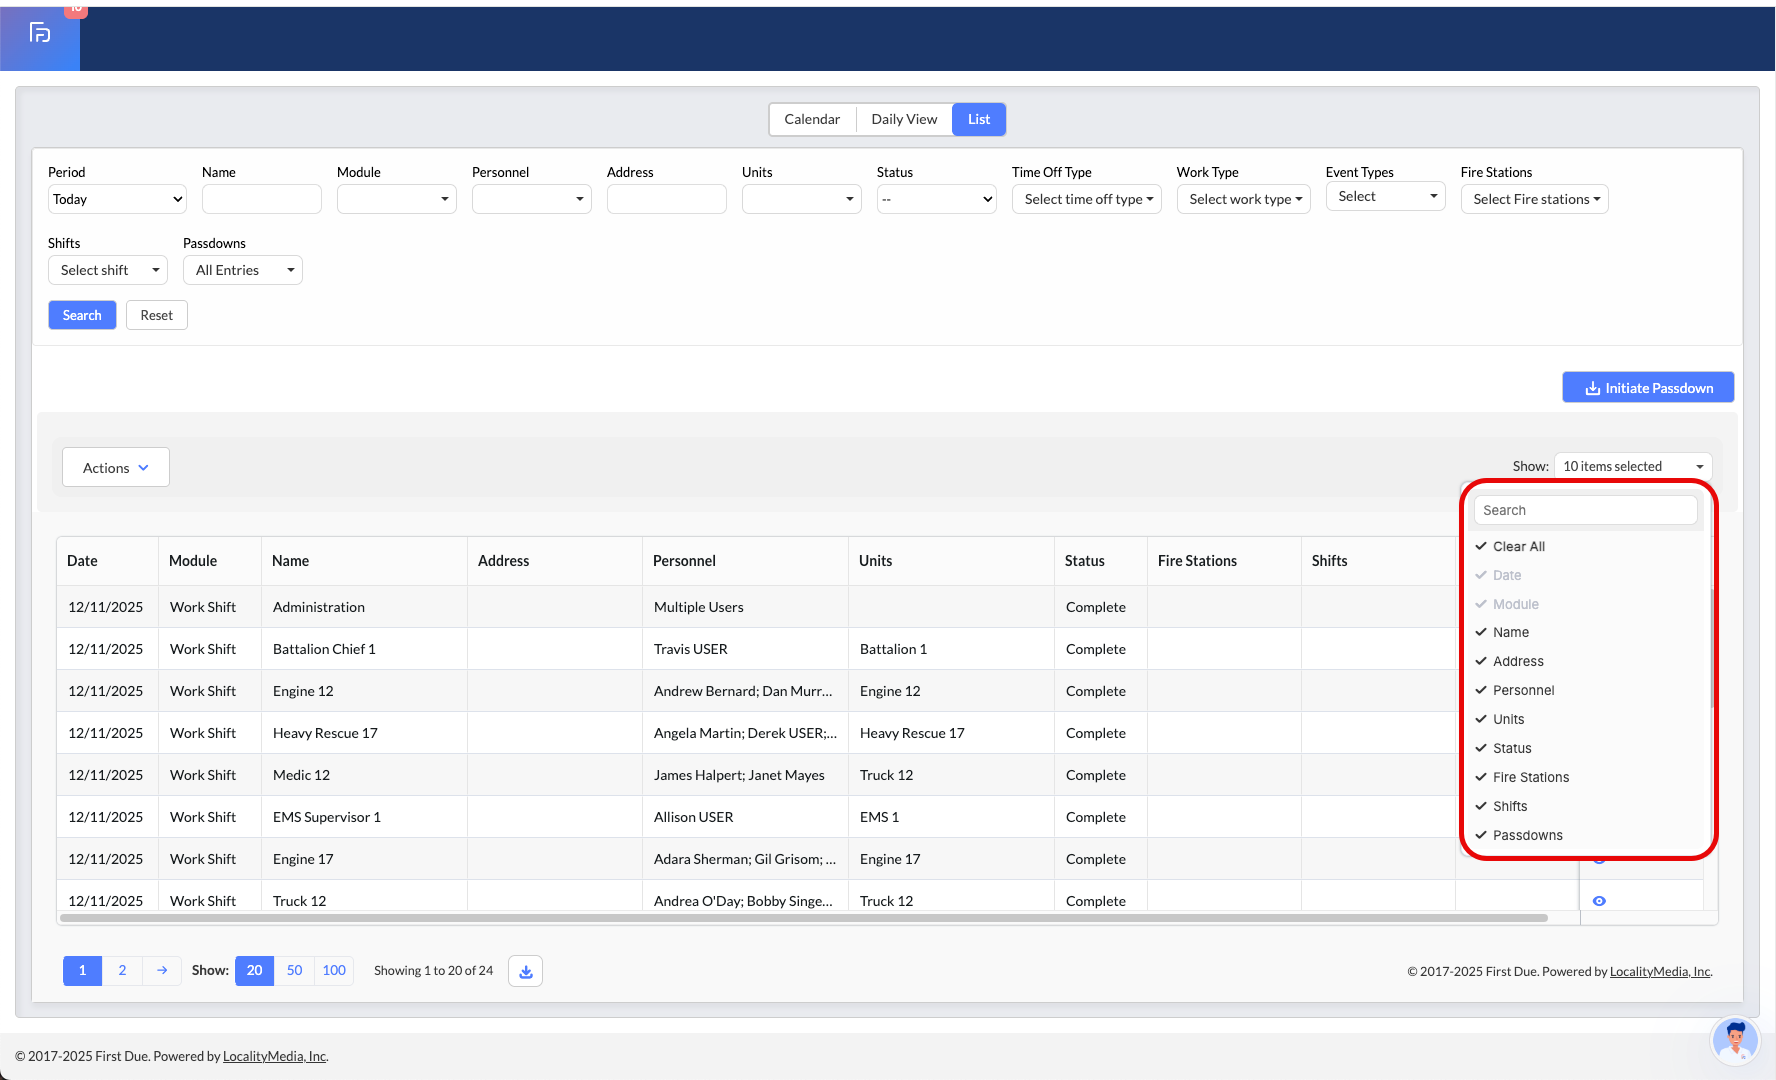Image resolution: width=1776 pixels, height=1080 pixels.
Task: Open Select time off type dropdown
Action: pyautogui.click(x=1086, y=199)
